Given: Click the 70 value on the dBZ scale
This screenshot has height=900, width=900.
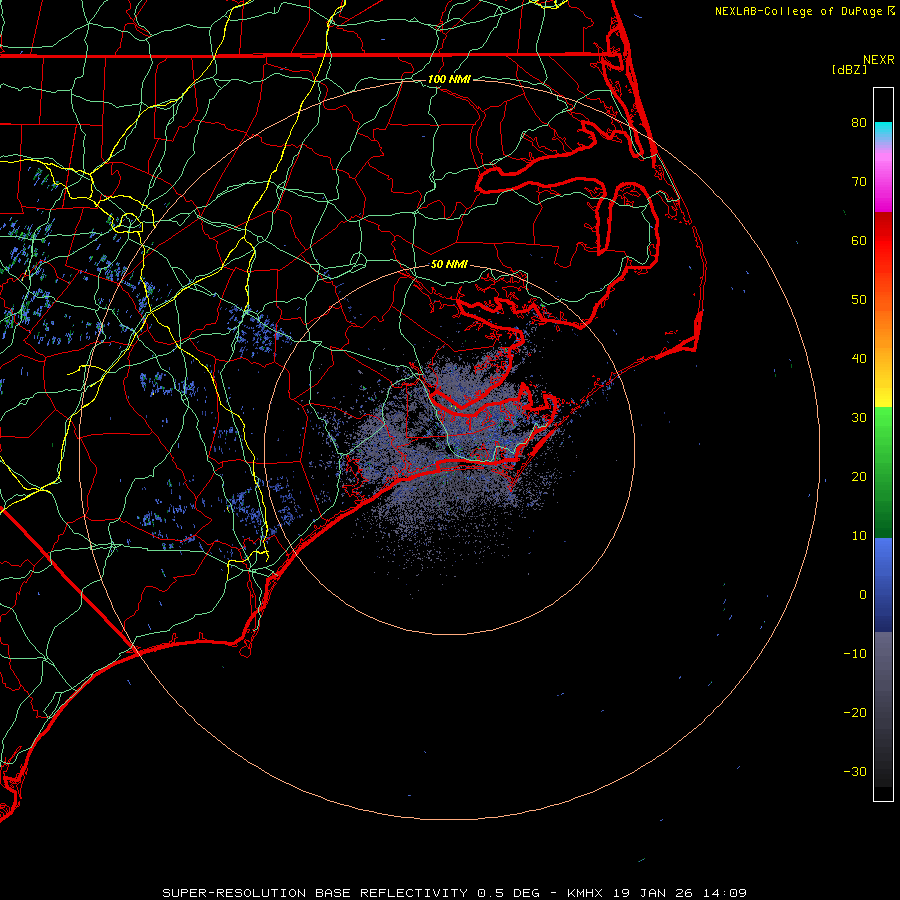Looking at the screenshot, I should click(x=859, y=181).
